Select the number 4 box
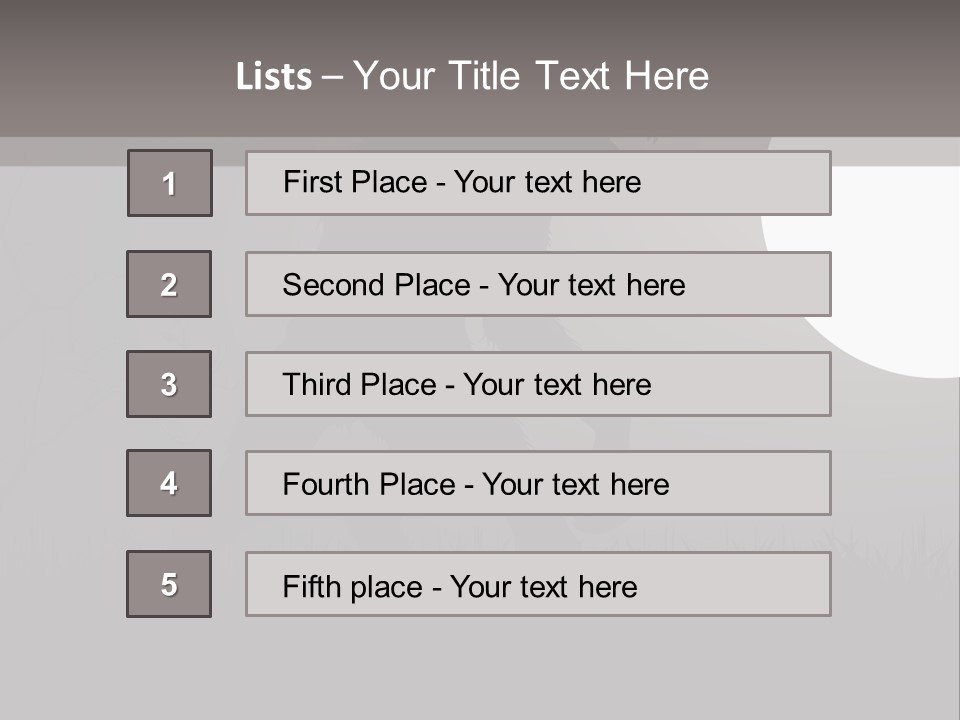Screen dimensions: 960x720 coord(169,483)
